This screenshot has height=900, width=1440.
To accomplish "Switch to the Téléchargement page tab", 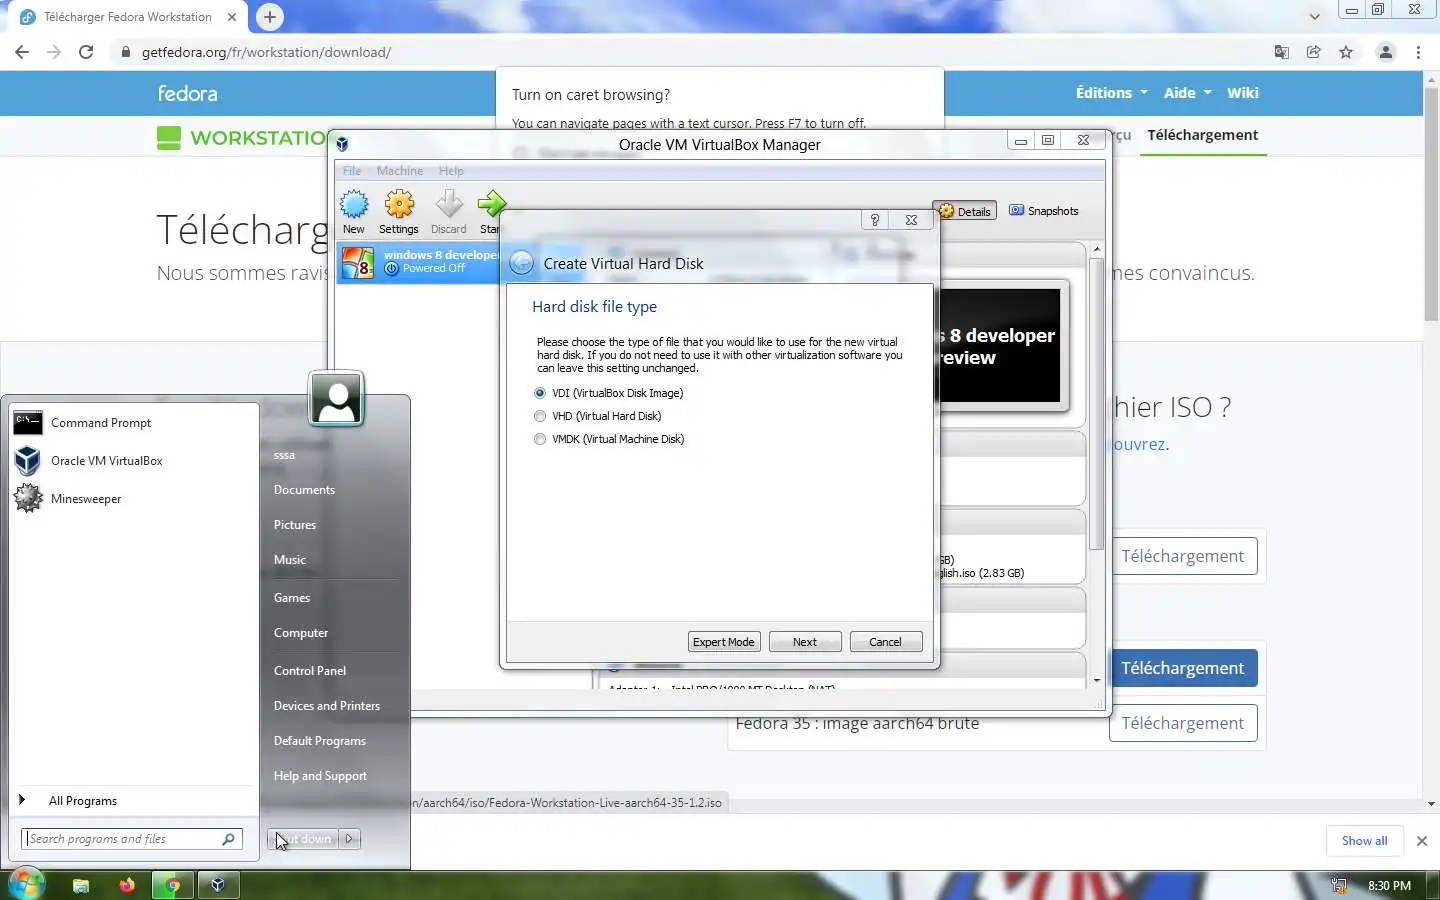I will (1203, 135).
